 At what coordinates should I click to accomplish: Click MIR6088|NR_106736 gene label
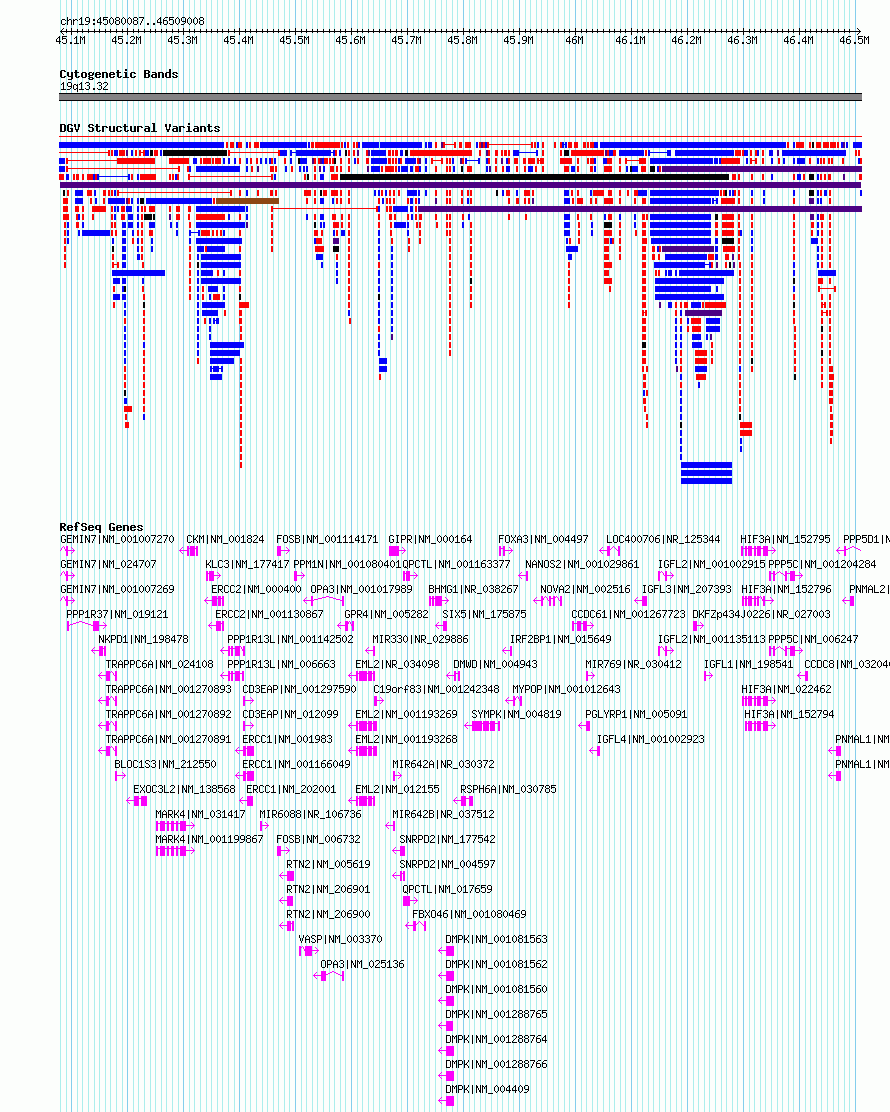(x=310, y=813)
